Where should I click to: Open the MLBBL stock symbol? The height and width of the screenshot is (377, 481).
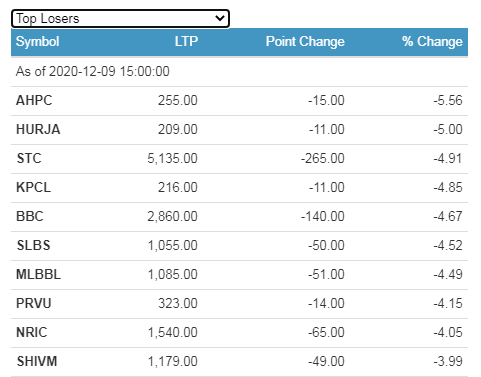pos(38,274)
